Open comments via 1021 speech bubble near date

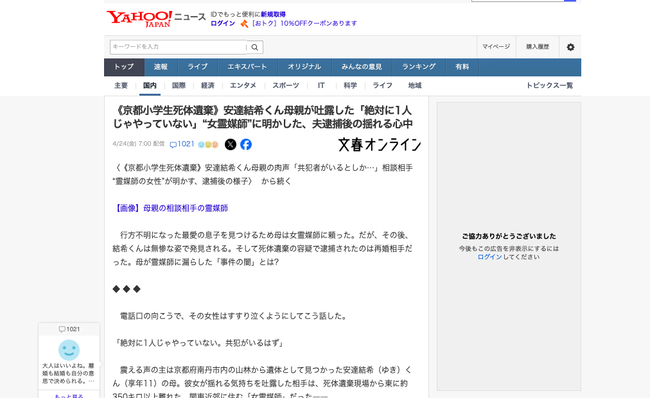click(x=182, y=144)
